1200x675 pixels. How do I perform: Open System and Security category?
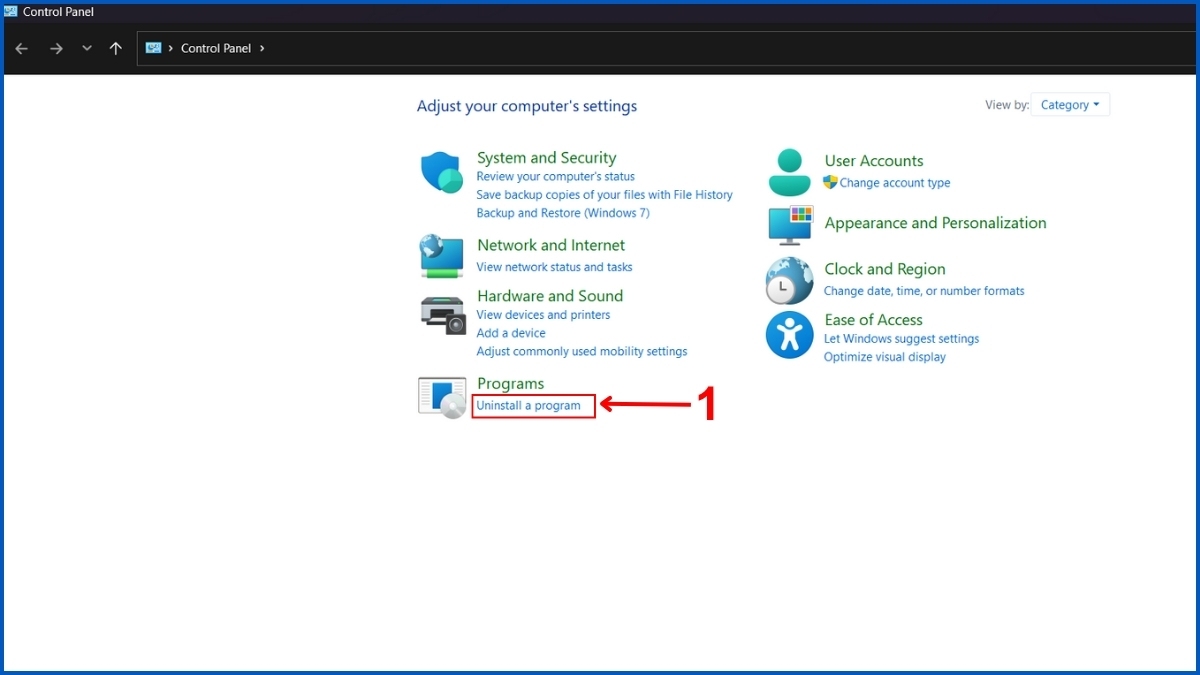tap(546, 158)
